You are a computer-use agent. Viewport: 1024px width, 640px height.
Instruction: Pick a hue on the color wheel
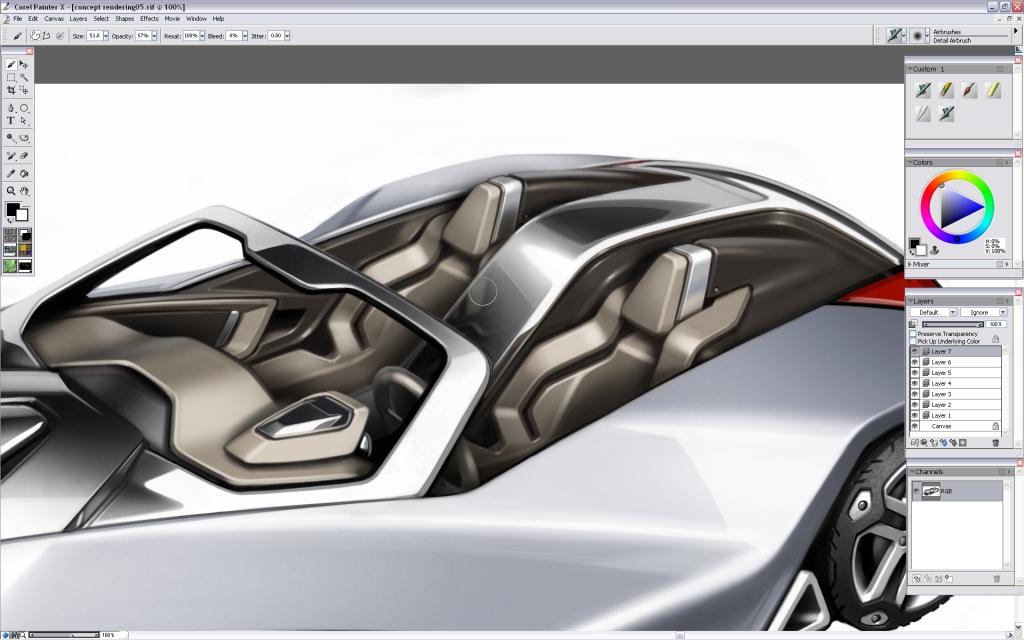click(x=985, y=192)
